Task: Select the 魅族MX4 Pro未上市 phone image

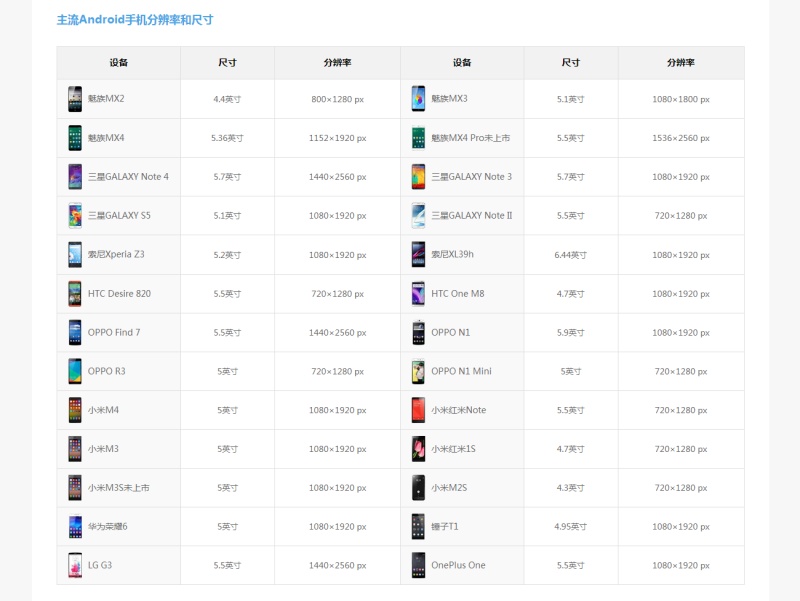Action: [418, 138]
